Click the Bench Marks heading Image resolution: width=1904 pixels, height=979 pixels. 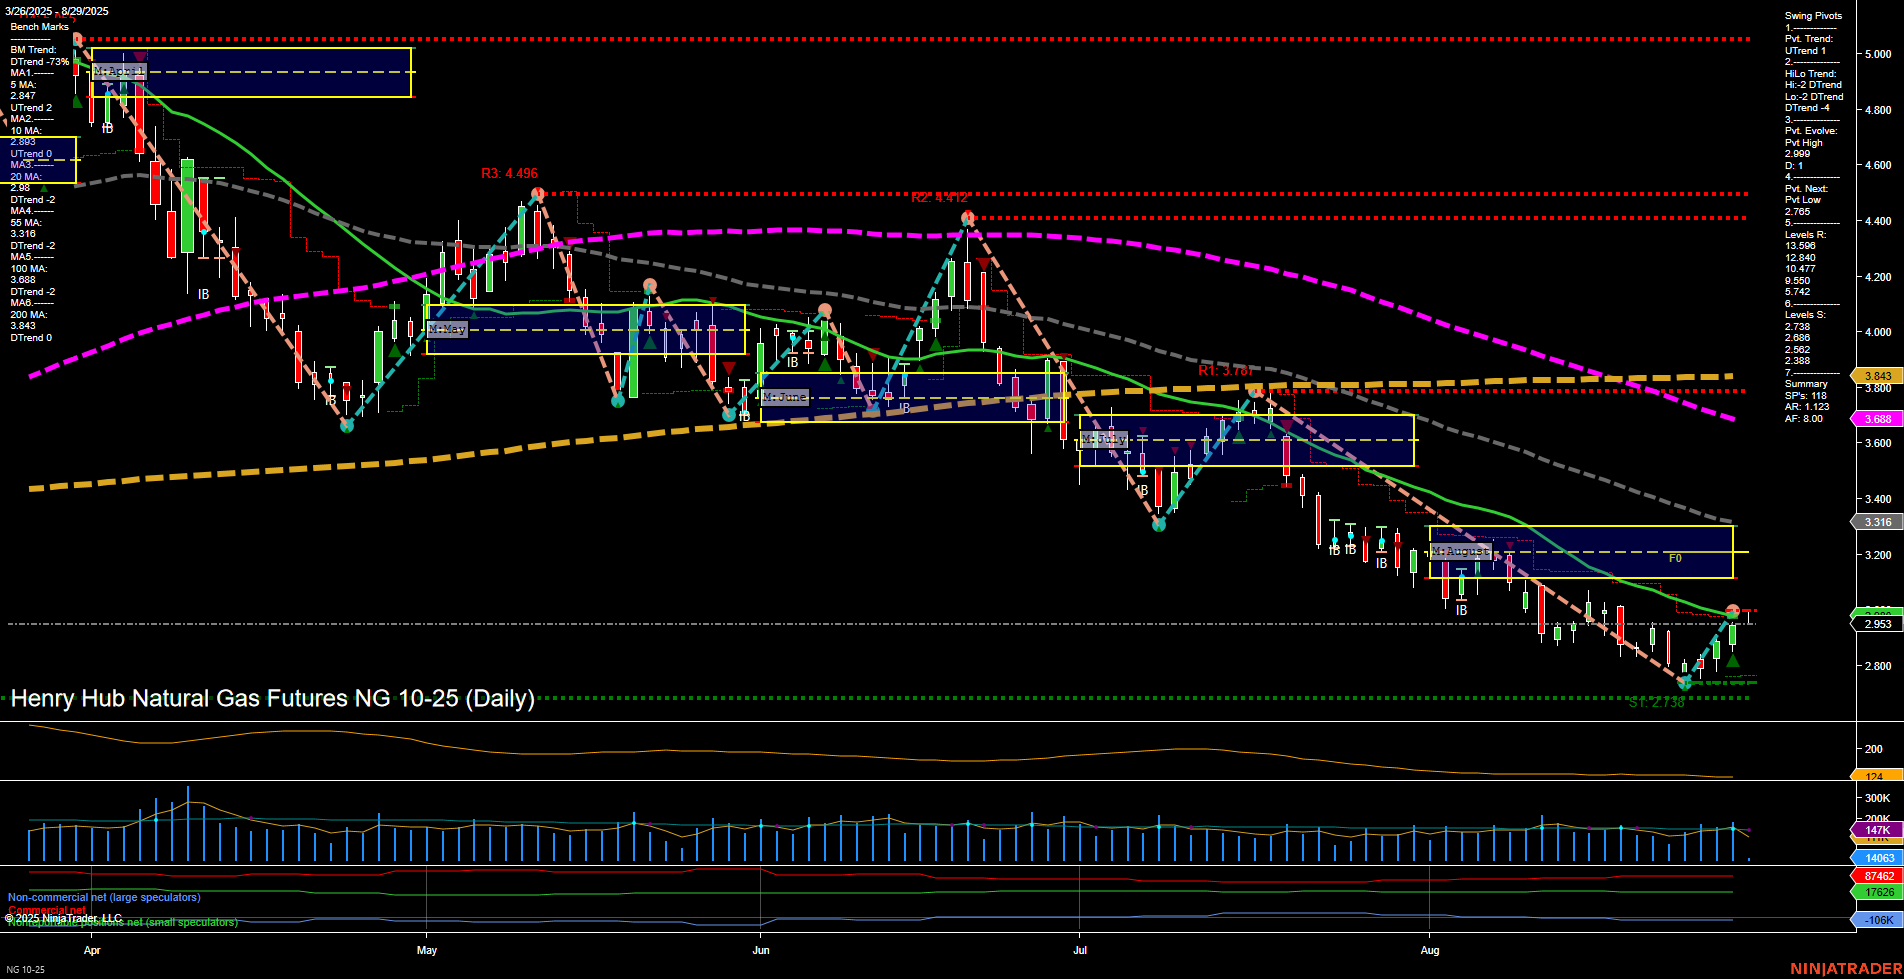tap(40, 27)
